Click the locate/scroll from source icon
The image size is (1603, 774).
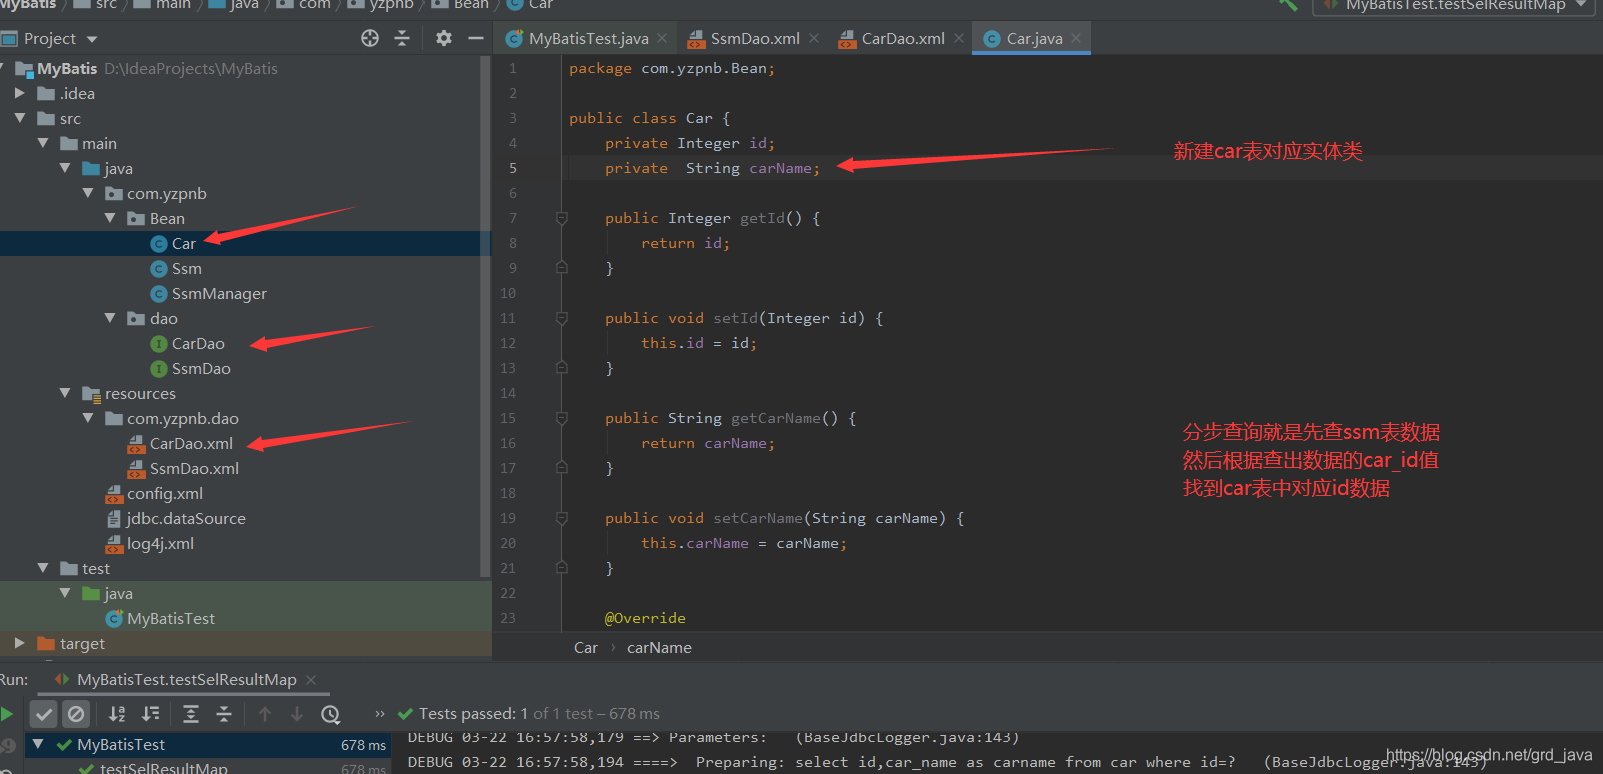(x=370, y=38)
